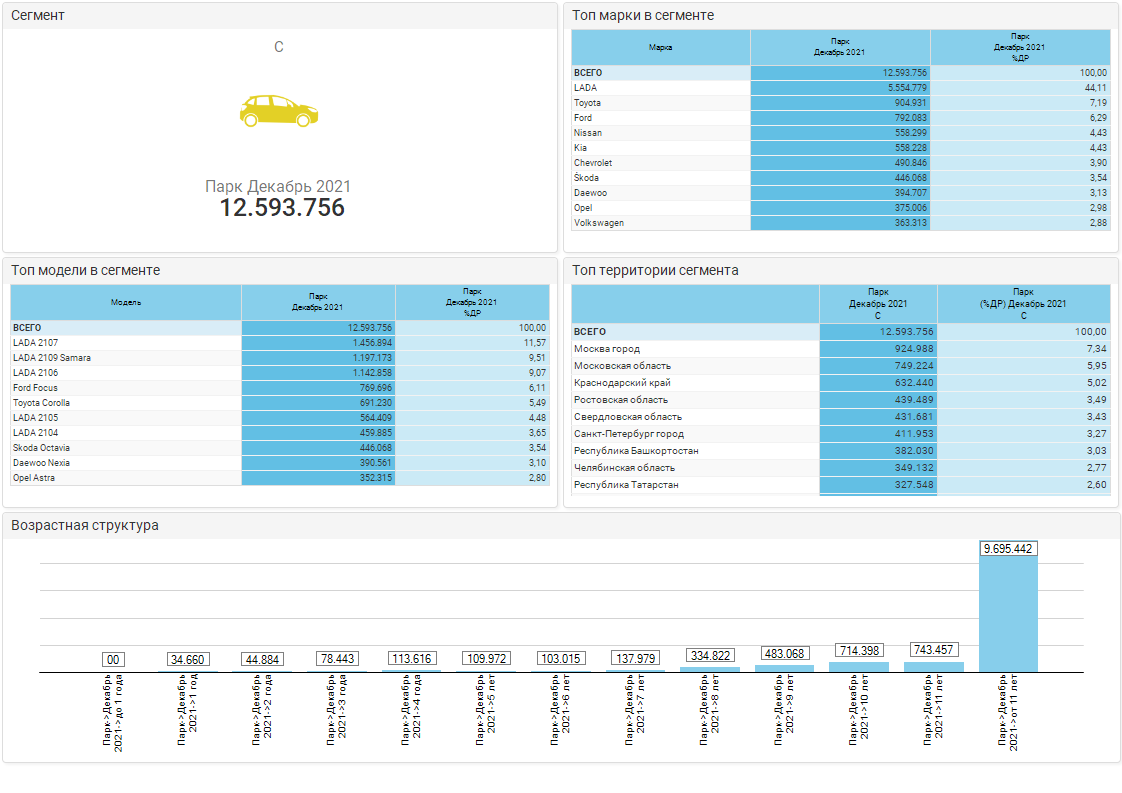Click the bar labeled 714.398
This screenshot has height=793, width=1122.
859,666
